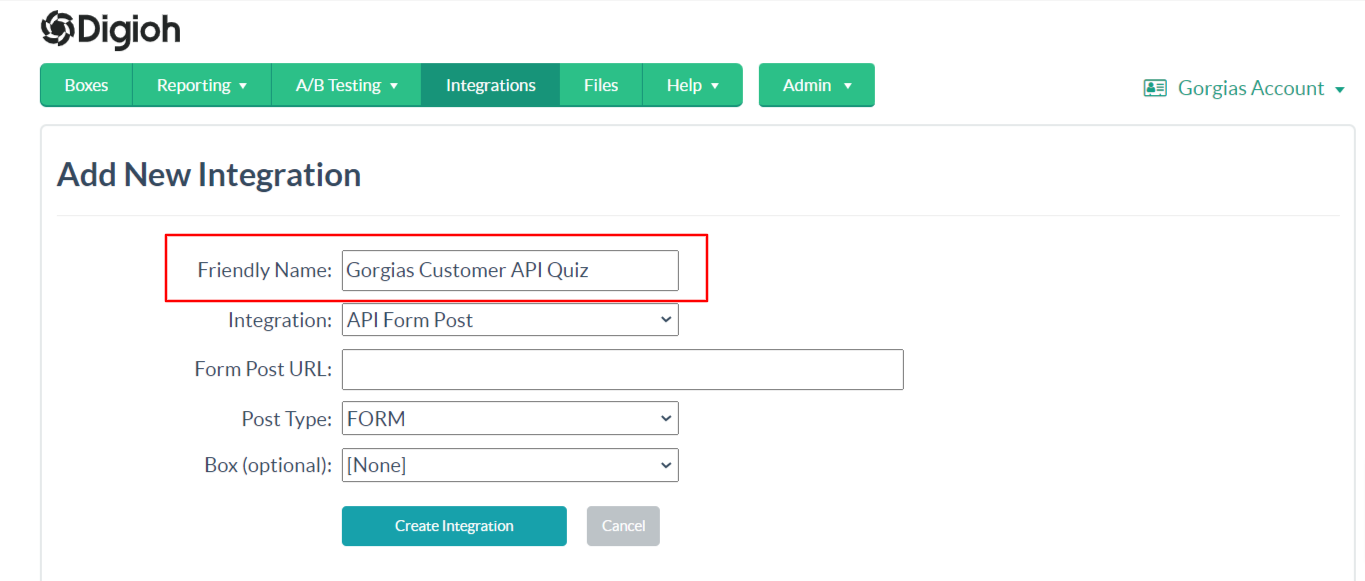Viewport: 1365px width, 581px height.
Task: Open the A/B Testing menu
Action: (346, 85)
